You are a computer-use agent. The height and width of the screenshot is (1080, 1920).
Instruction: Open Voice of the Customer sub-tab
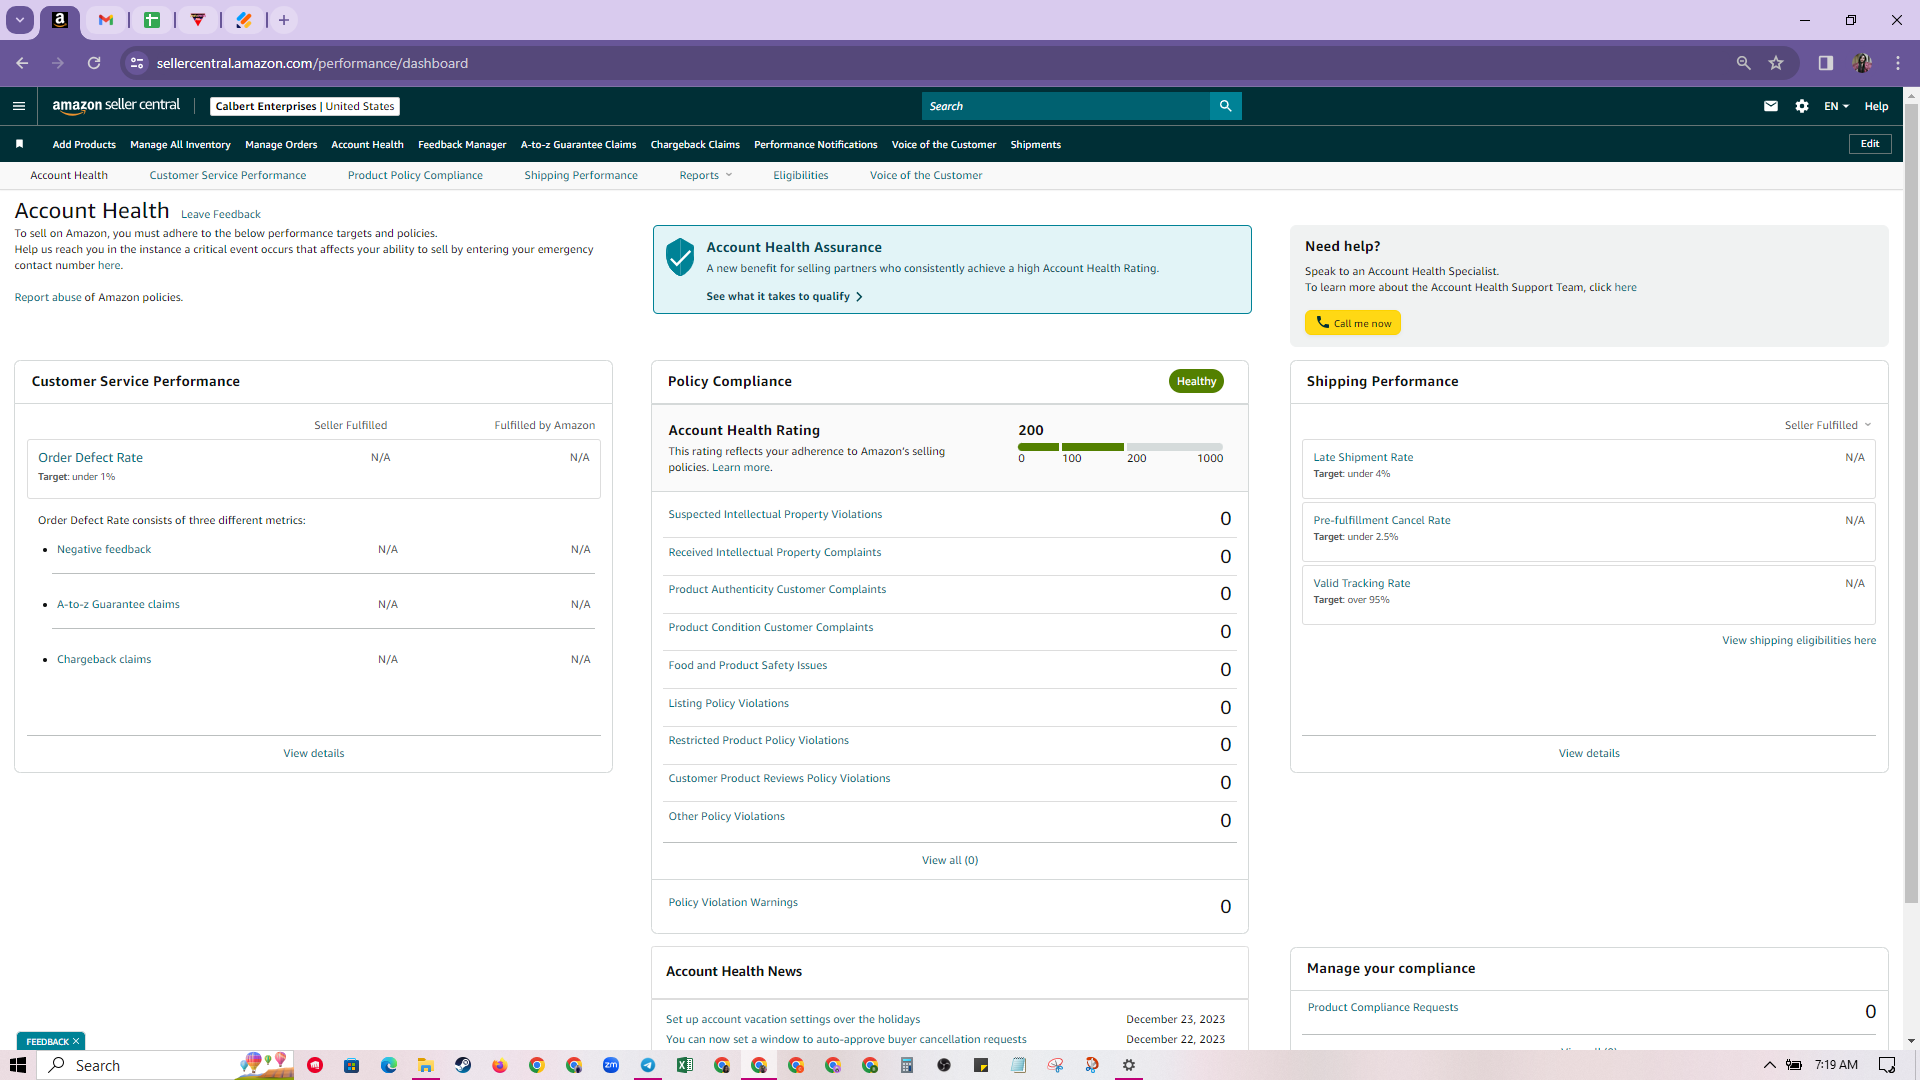click(x=926, y=176)
